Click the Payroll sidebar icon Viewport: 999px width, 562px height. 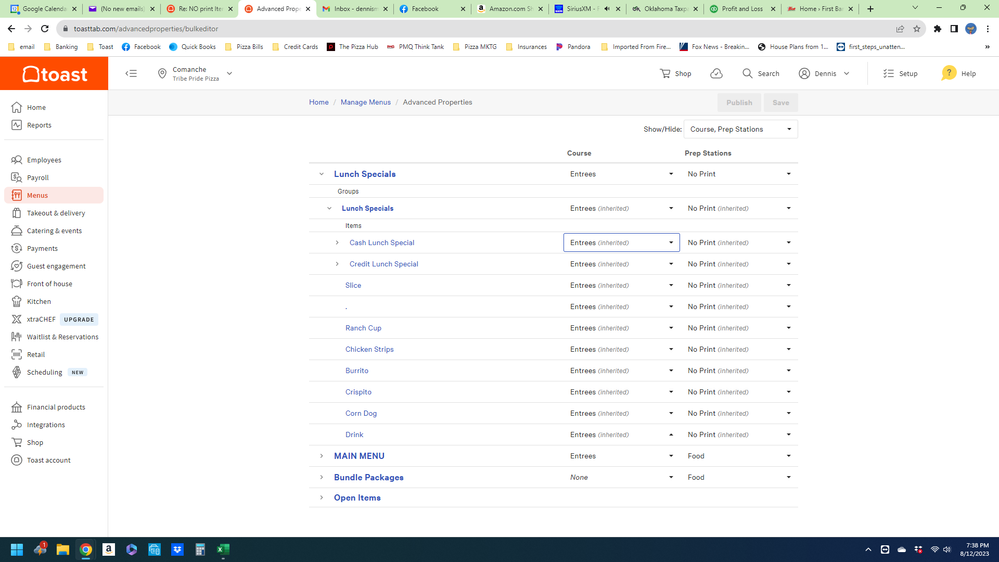pos(17,178)
